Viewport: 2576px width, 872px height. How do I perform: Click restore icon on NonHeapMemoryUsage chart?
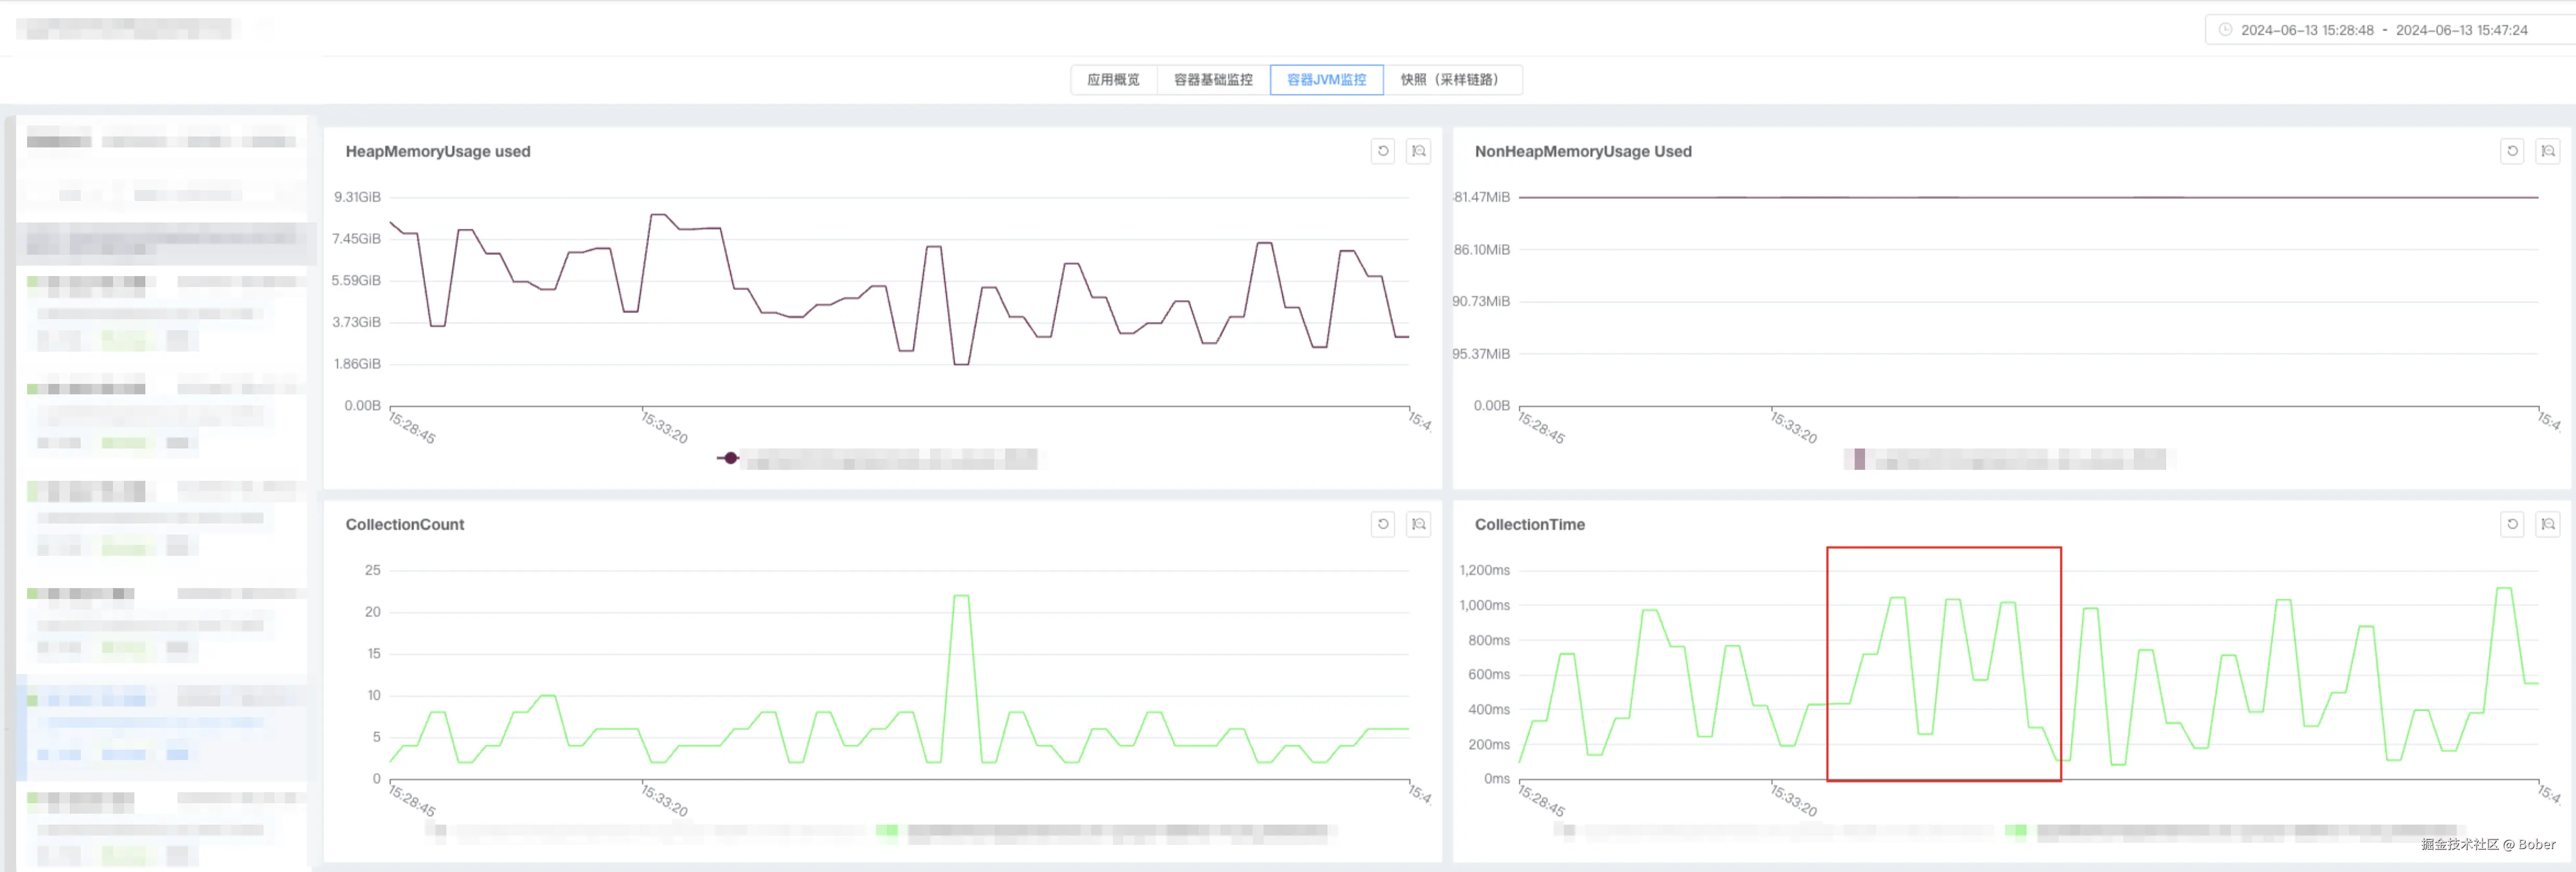point(2512,151)
